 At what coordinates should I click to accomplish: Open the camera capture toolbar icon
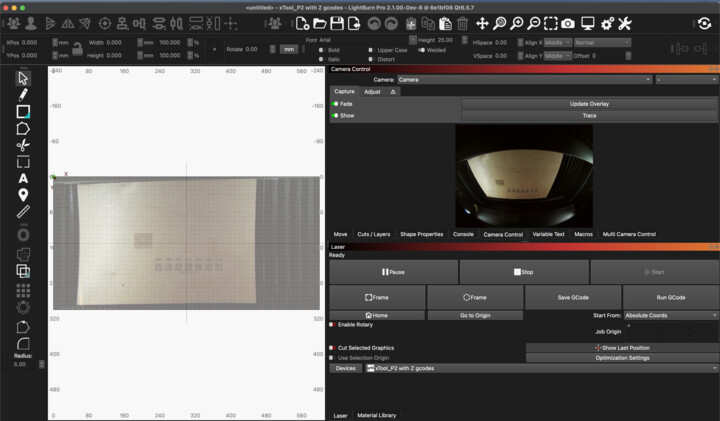(568, 23)
